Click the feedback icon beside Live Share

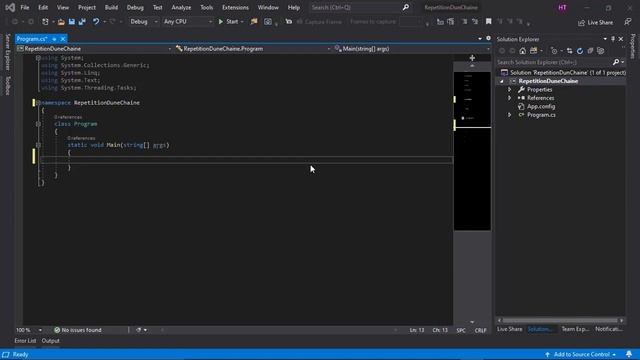point(627,22)
